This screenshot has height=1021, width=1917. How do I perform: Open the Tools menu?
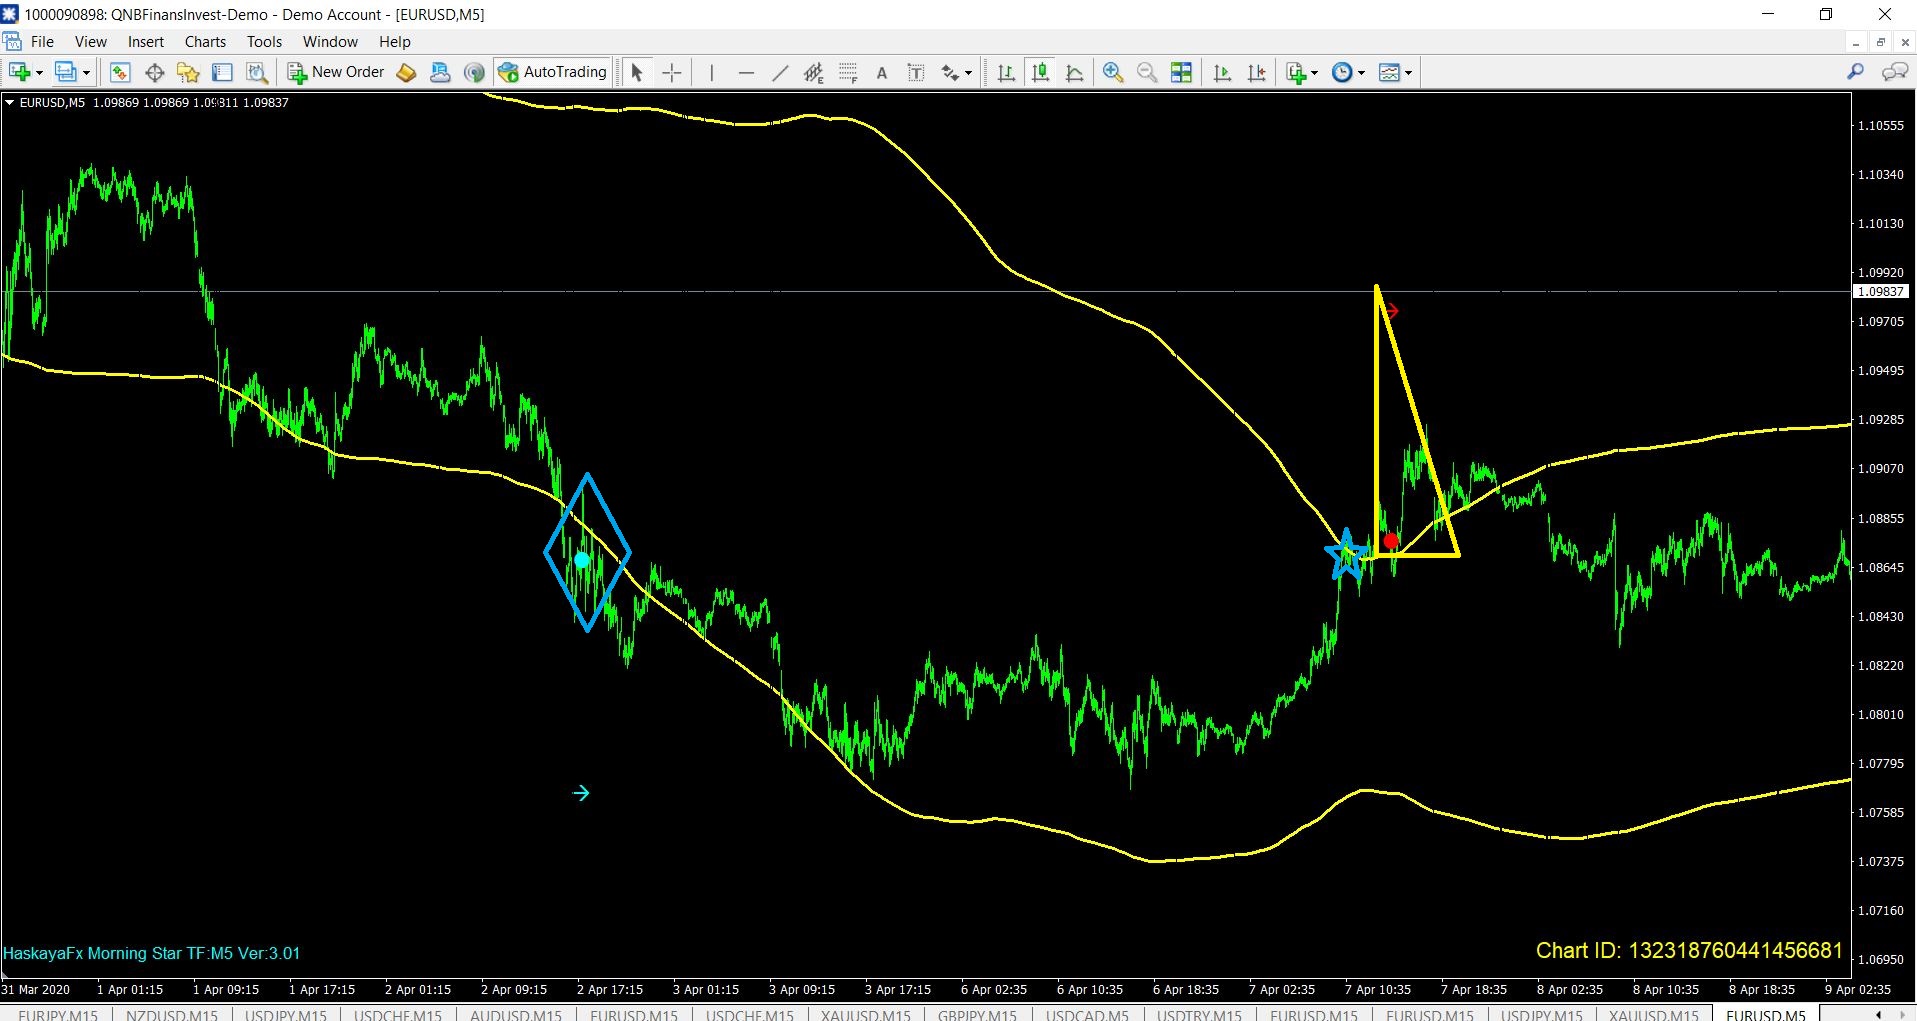coord(264,41)
